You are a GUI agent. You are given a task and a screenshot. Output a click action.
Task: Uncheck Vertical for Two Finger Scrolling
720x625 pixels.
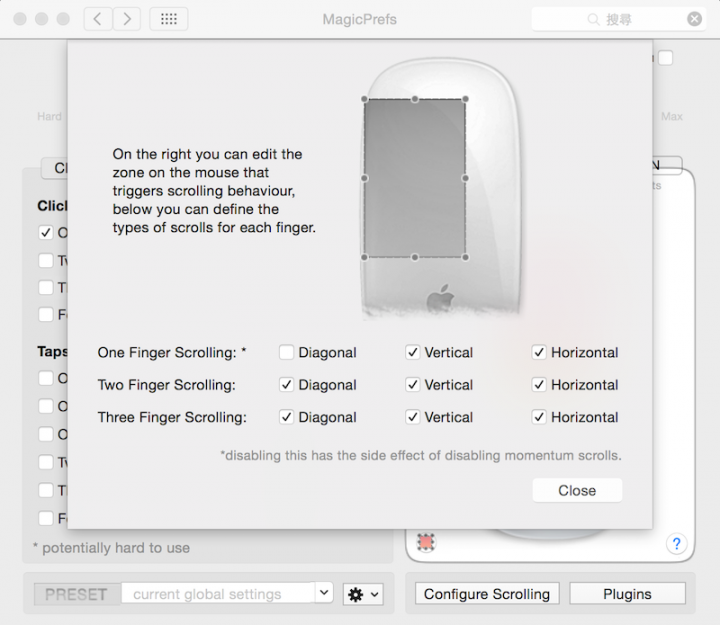(412, 384)
